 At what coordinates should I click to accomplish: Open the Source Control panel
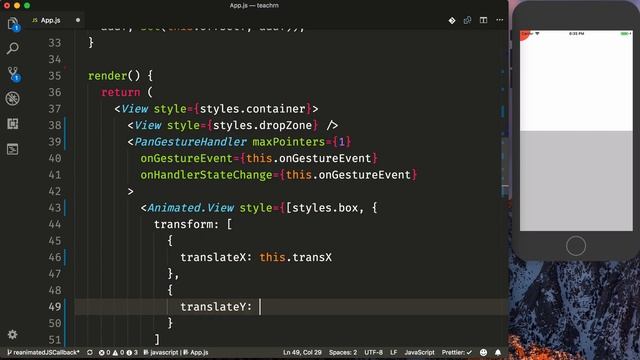tap(13, 73)
